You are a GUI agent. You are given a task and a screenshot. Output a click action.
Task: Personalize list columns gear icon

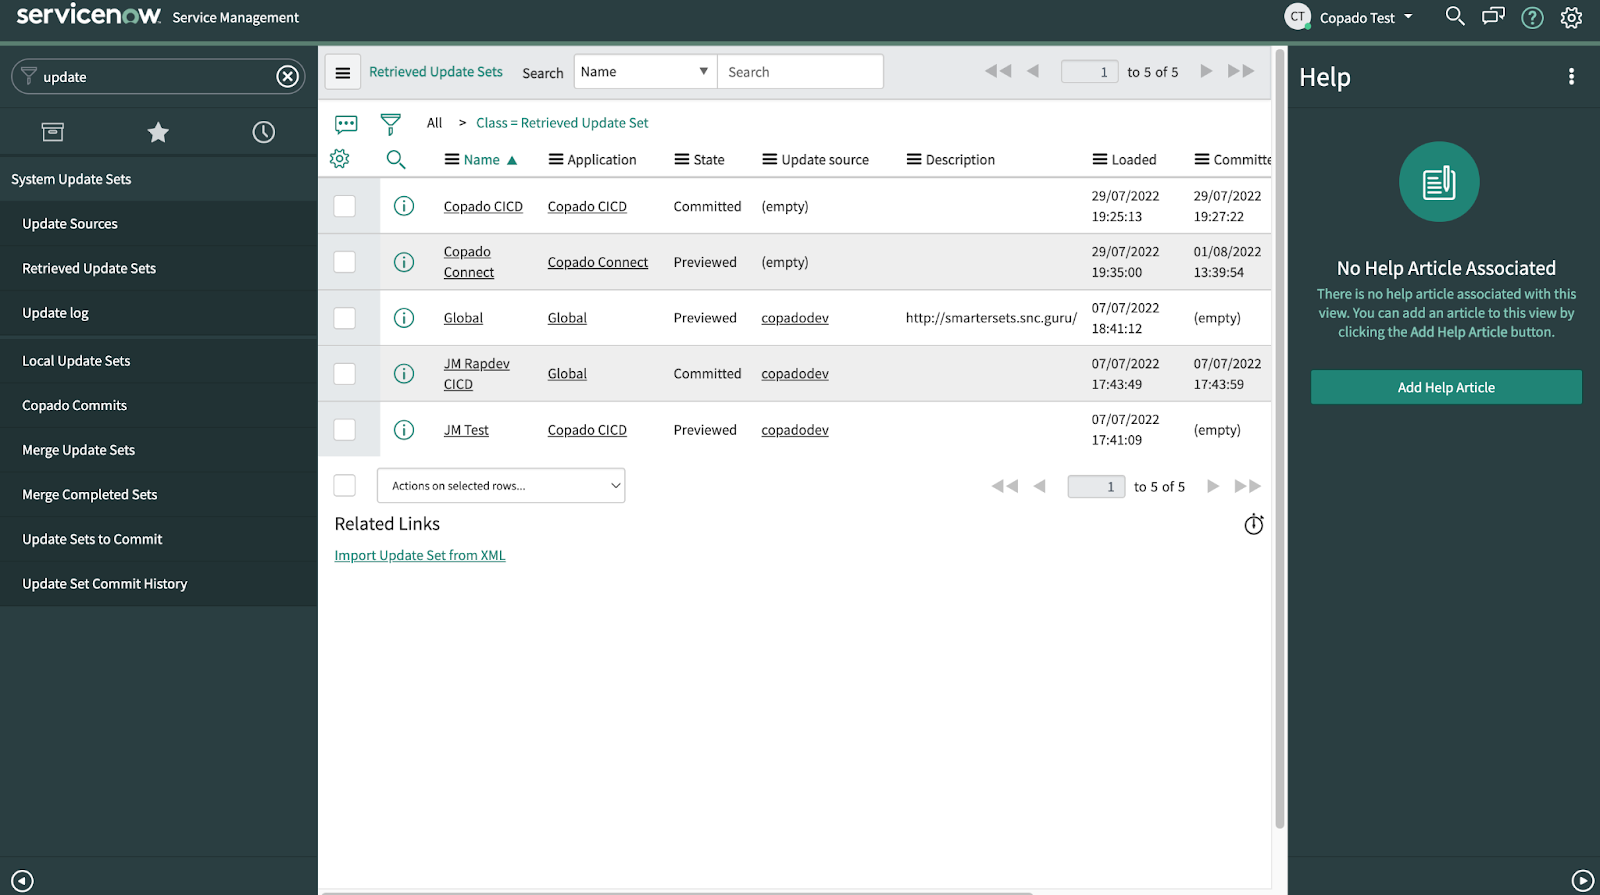[340, 159]
